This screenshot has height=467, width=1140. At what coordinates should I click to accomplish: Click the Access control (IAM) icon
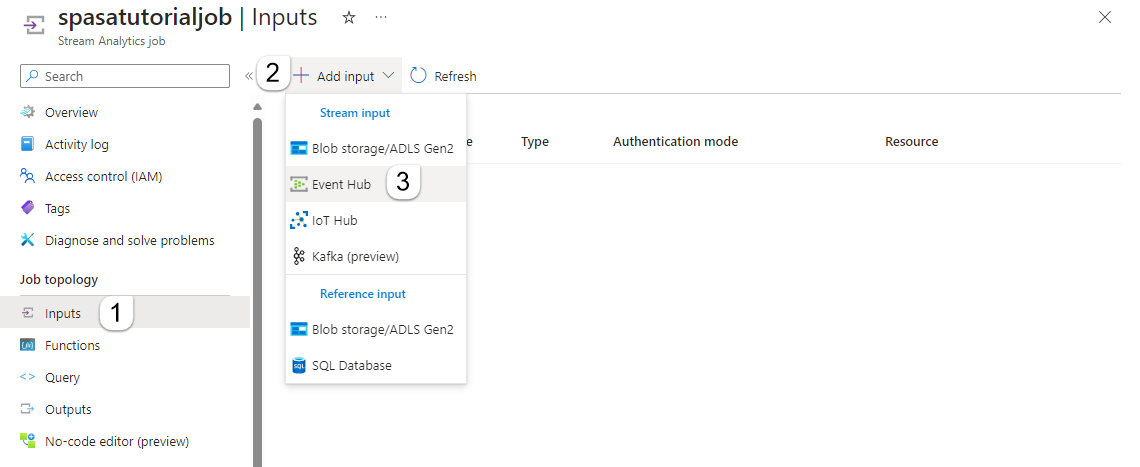(x=28, y=176)
